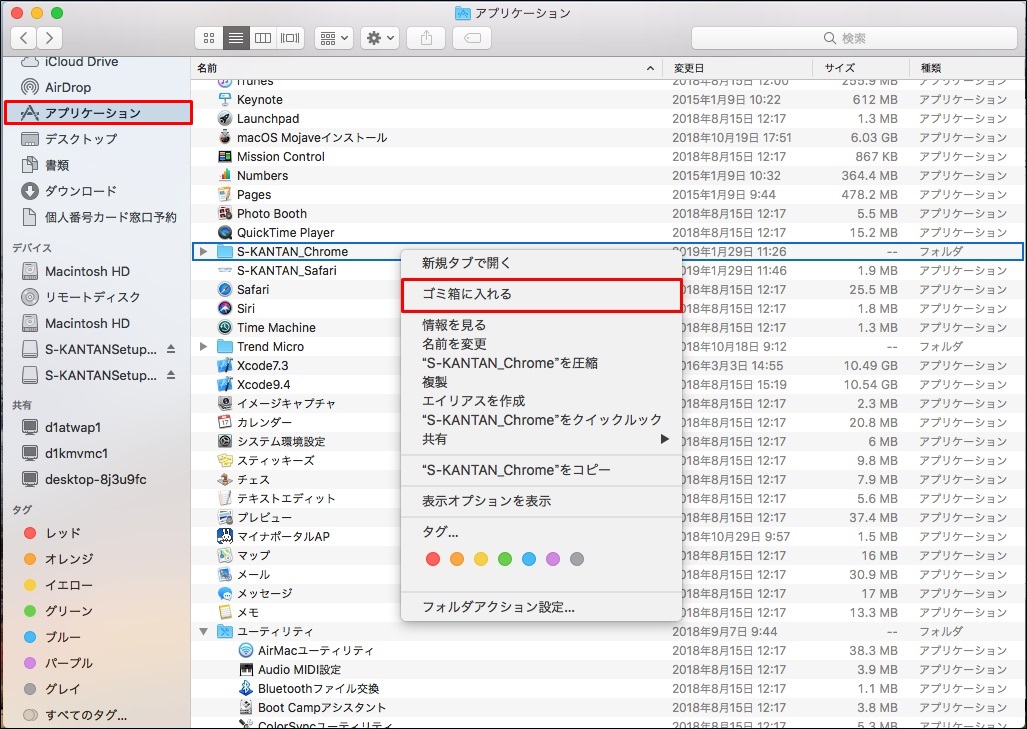
Task: Select the Xcode7.3 app icon
Action: [226, 365]
